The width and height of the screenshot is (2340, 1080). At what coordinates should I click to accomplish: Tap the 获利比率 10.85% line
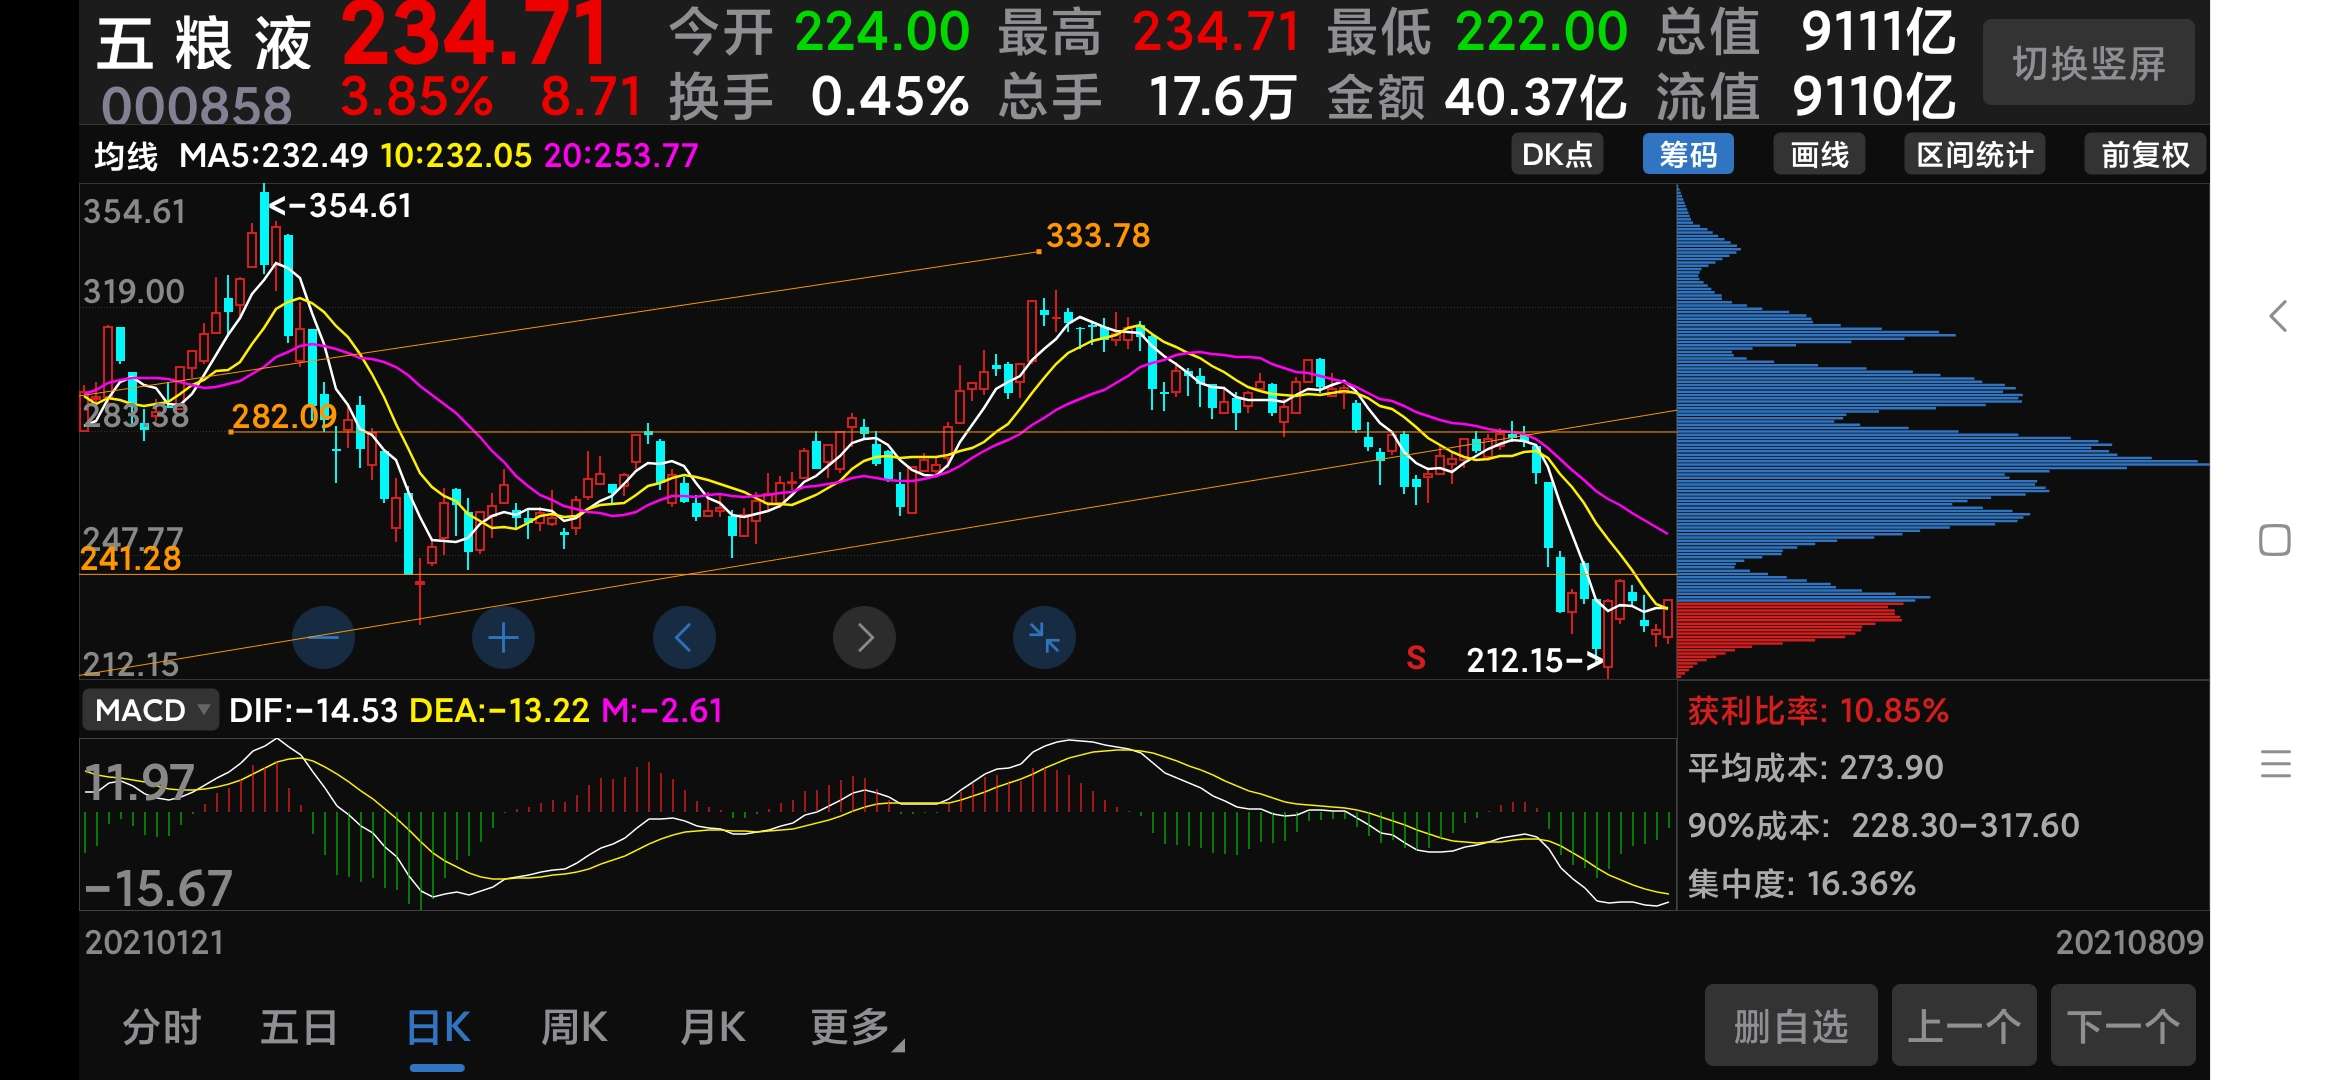pyautogui.click(x=1818, y=710)
